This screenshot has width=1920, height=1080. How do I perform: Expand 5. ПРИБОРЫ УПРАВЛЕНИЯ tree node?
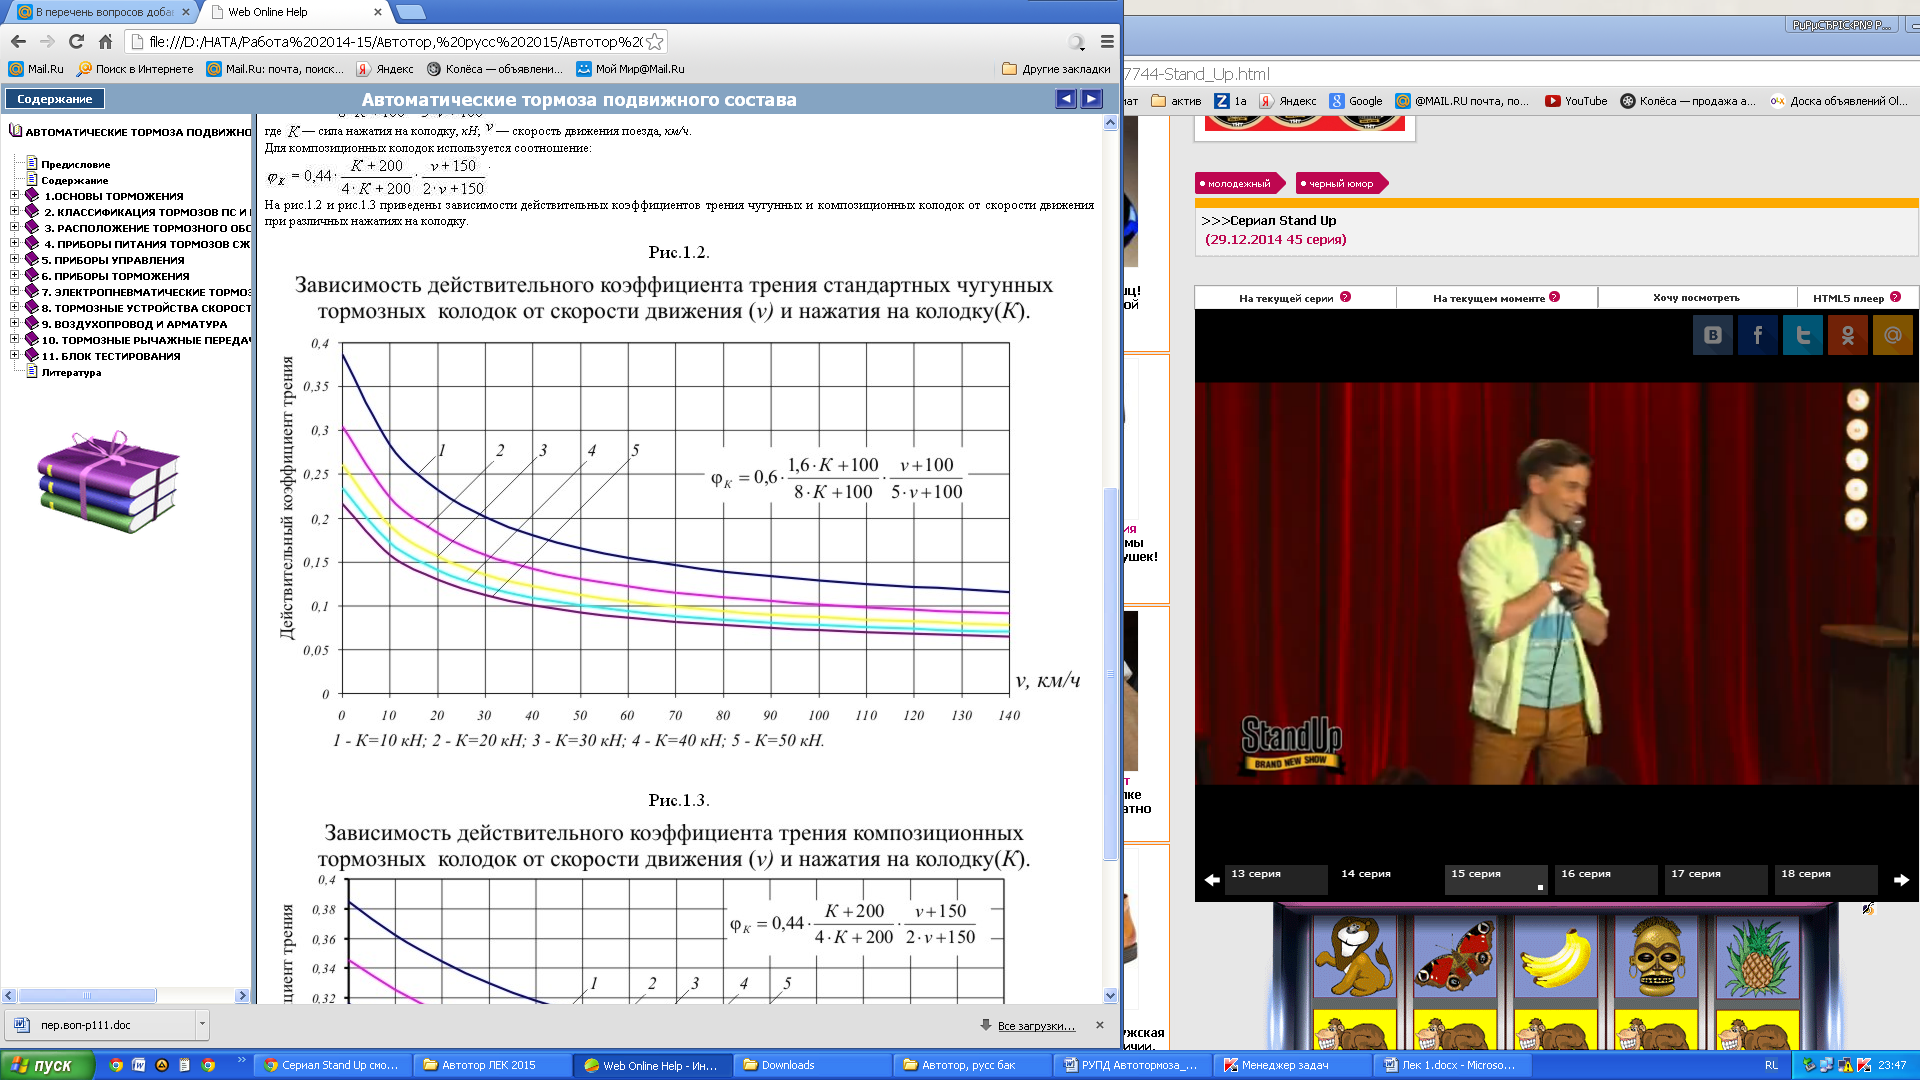tap(14, 260)
